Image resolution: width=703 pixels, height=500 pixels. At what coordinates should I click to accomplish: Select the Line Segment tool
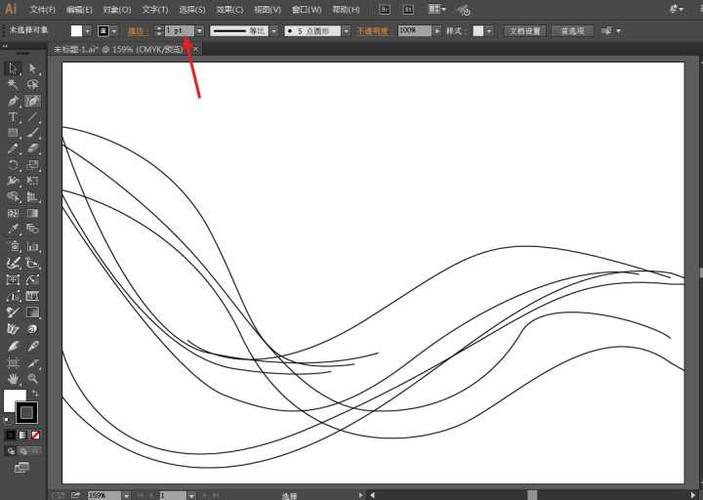(32, 117)
